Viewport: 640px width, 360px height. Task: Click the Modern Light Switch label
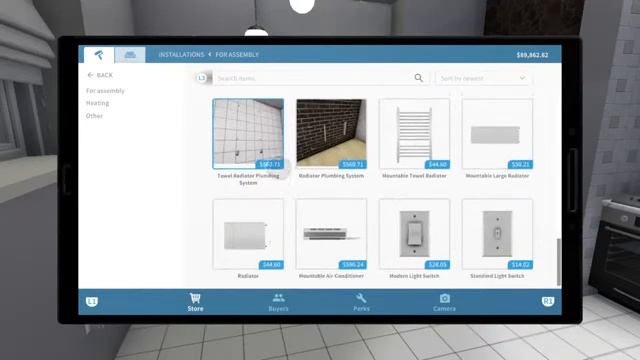414,276
